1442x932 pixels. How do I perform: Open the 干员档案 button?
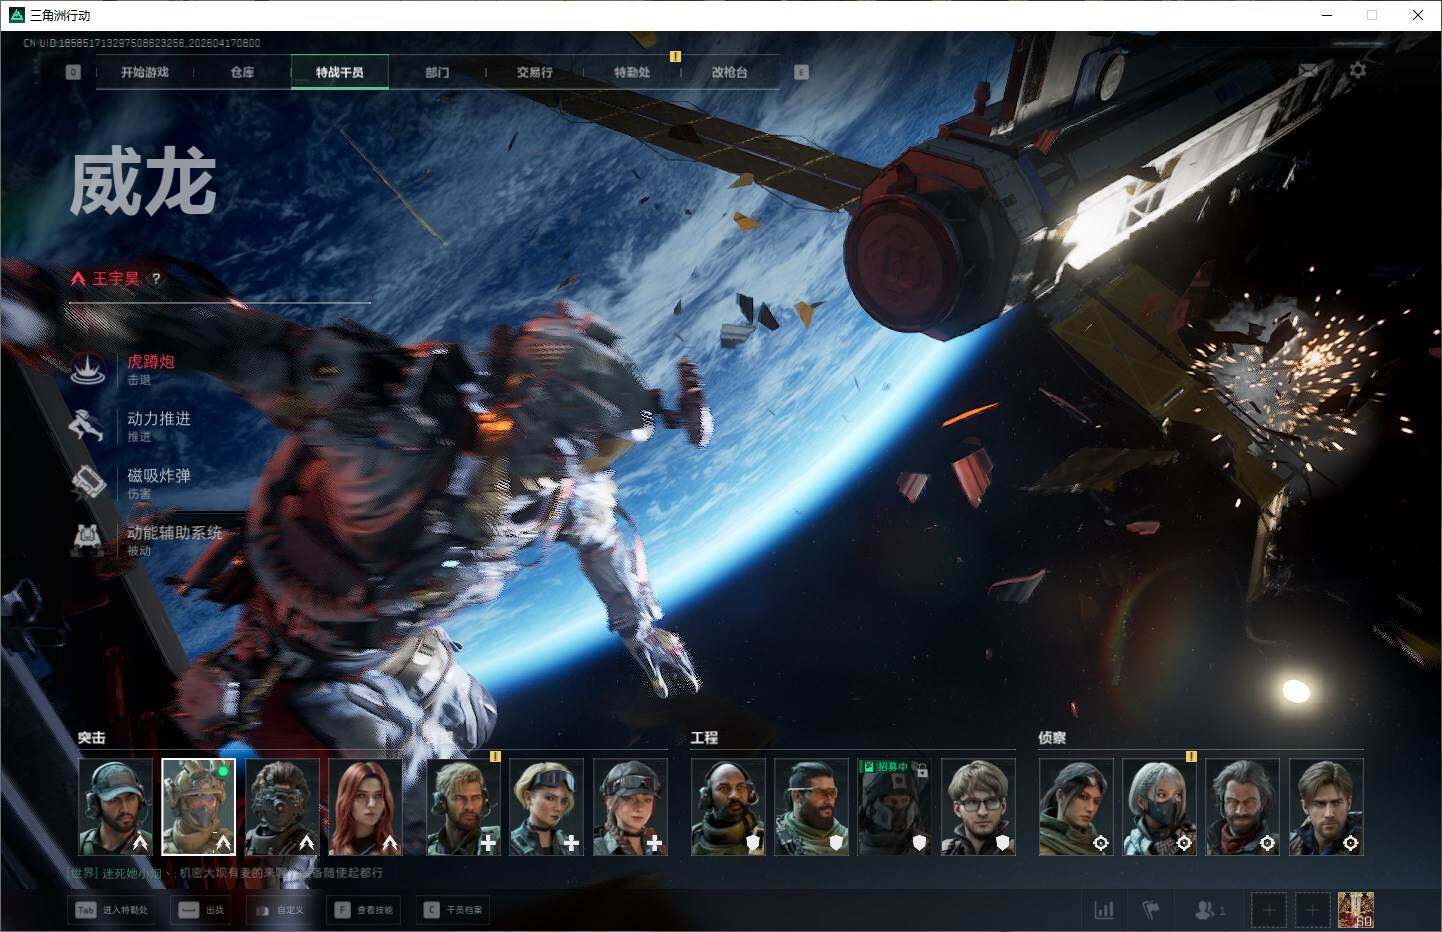point(454,910)
